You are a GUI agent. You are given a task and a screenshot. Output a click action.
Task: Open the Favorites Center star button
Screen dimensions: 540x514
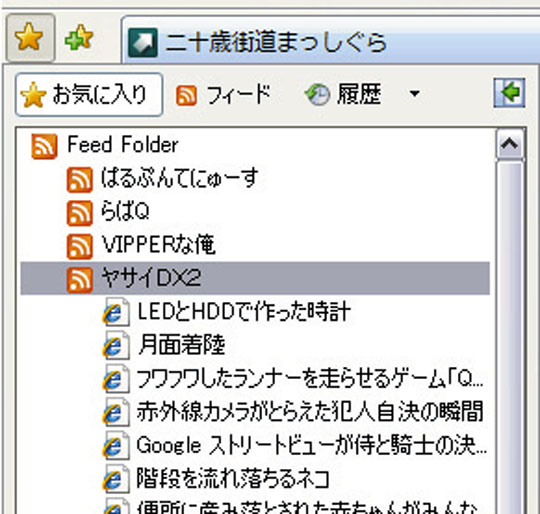click(x=30, y=38)
